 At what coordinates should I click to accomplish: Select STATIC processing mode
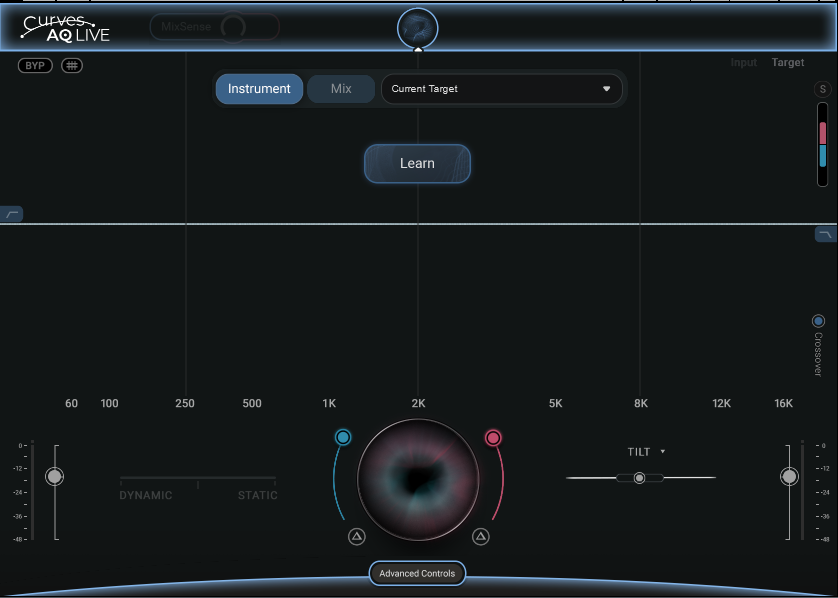257,495
